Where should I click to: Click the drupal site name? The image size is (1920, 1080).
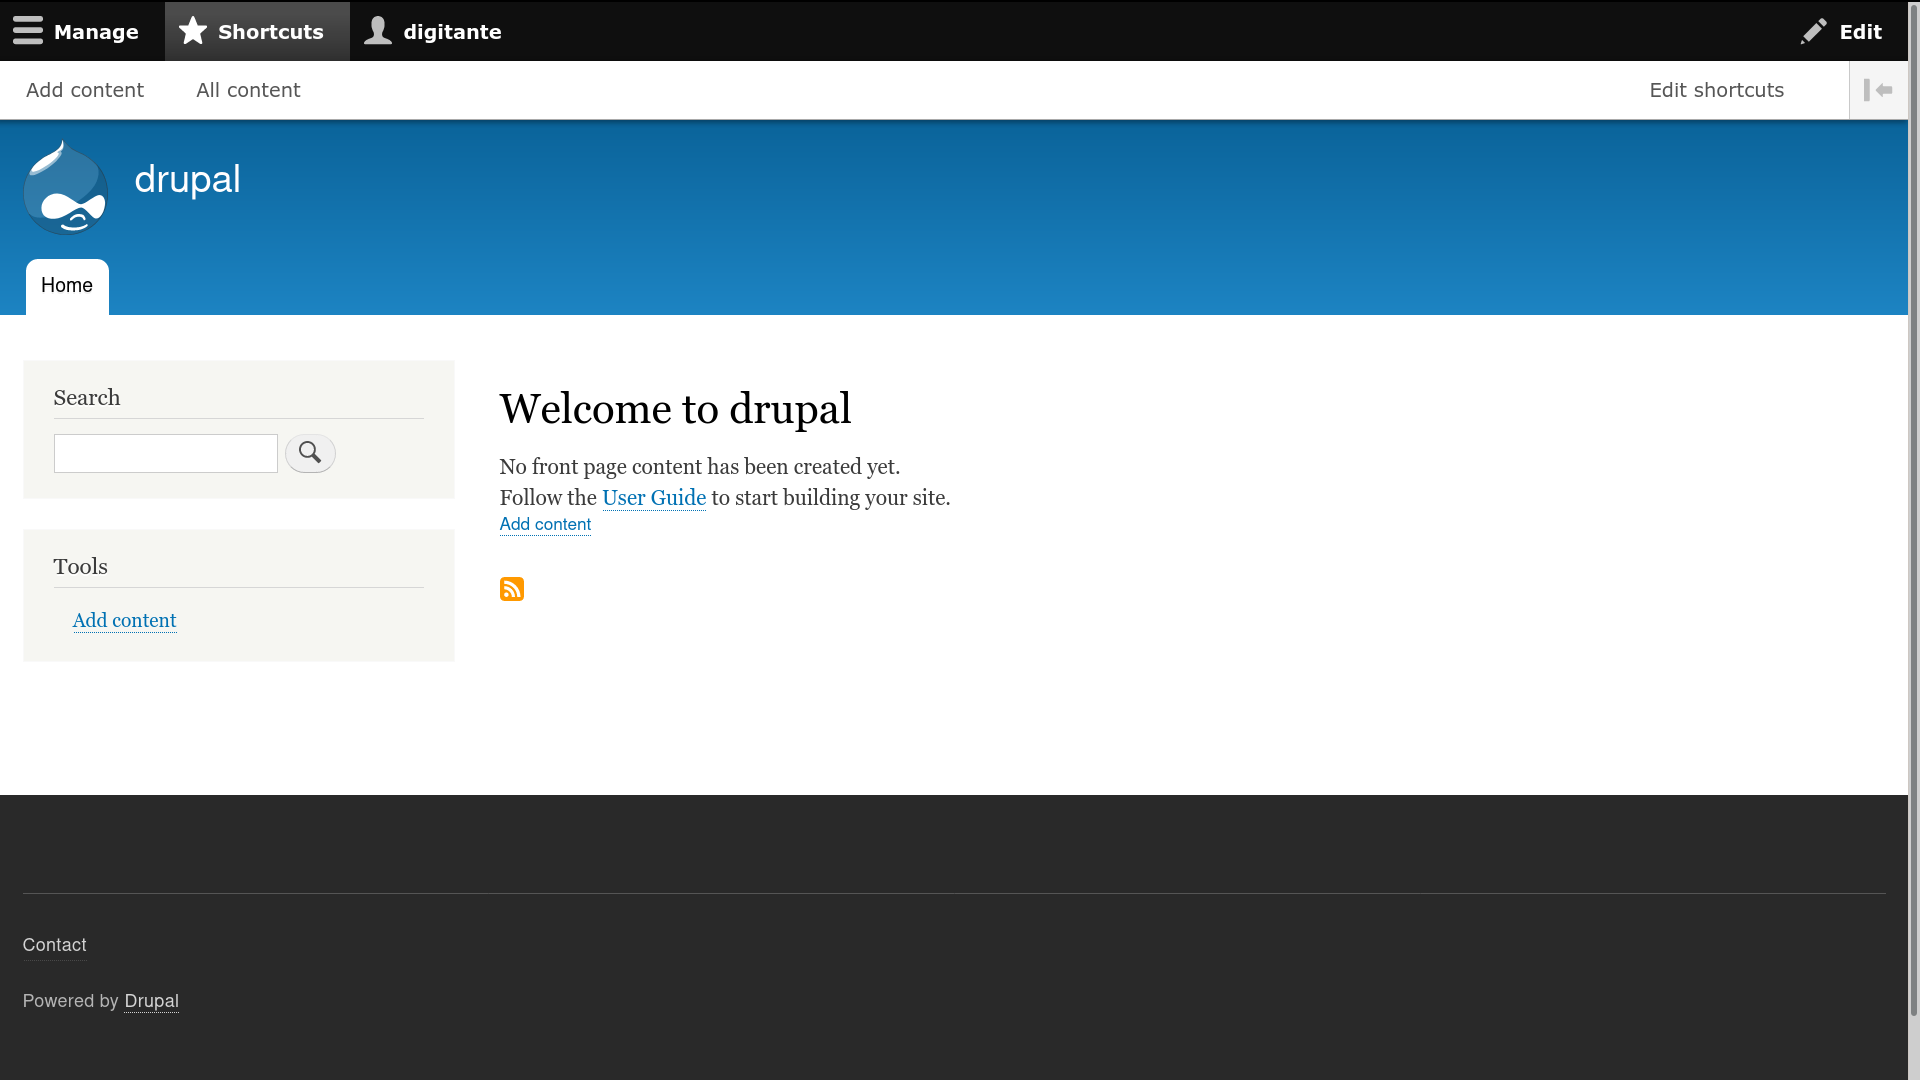click(x=187, y=179)
